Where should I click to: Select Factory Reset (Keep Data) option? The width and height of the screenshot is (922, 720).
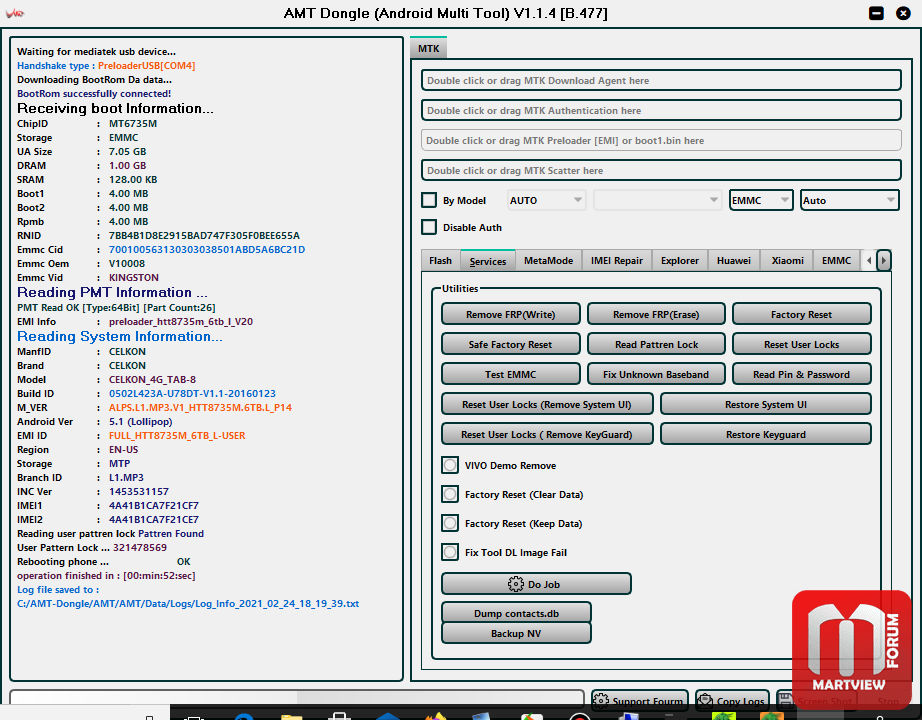pos(450,523)
